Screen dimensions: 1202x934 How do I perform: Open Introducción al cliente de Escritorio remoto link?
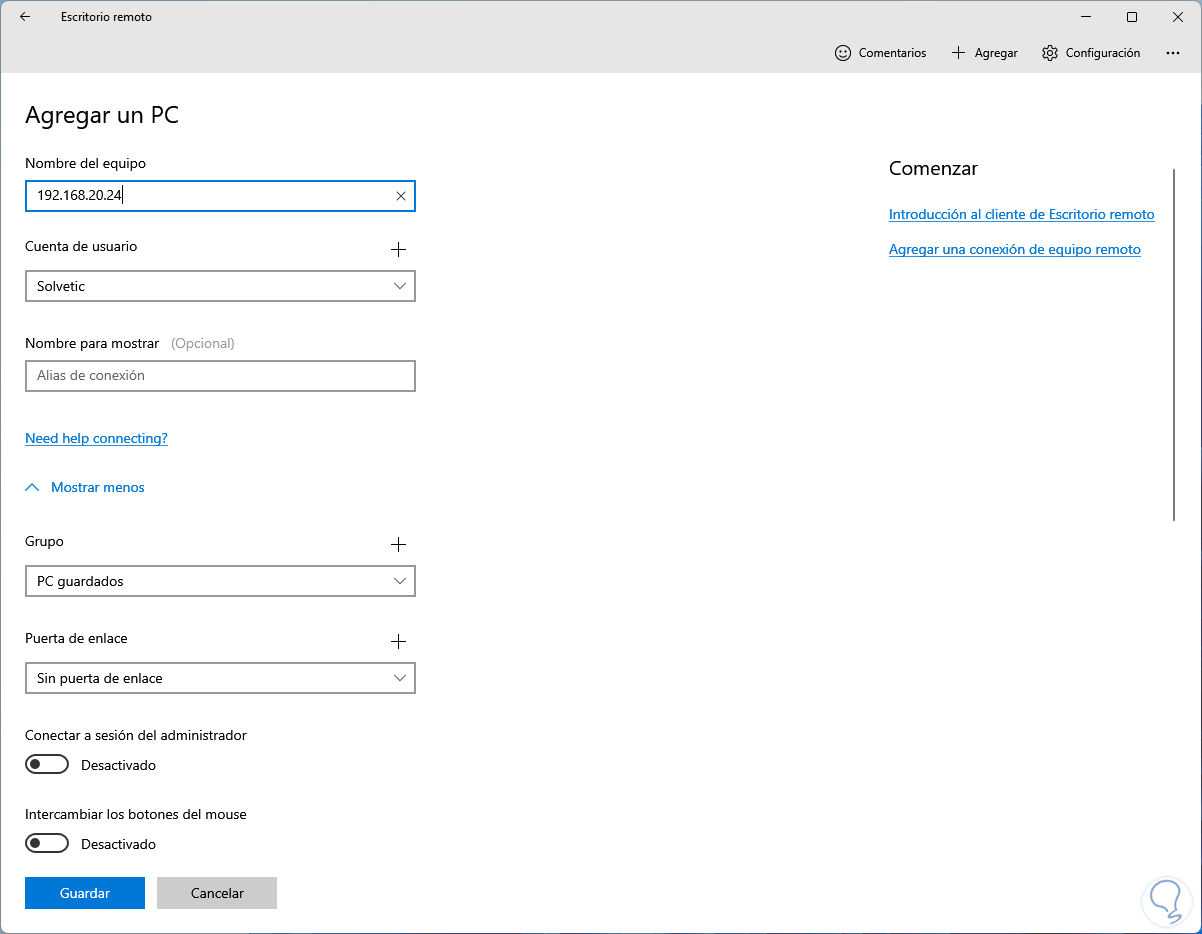click(x=1021, y=215)
